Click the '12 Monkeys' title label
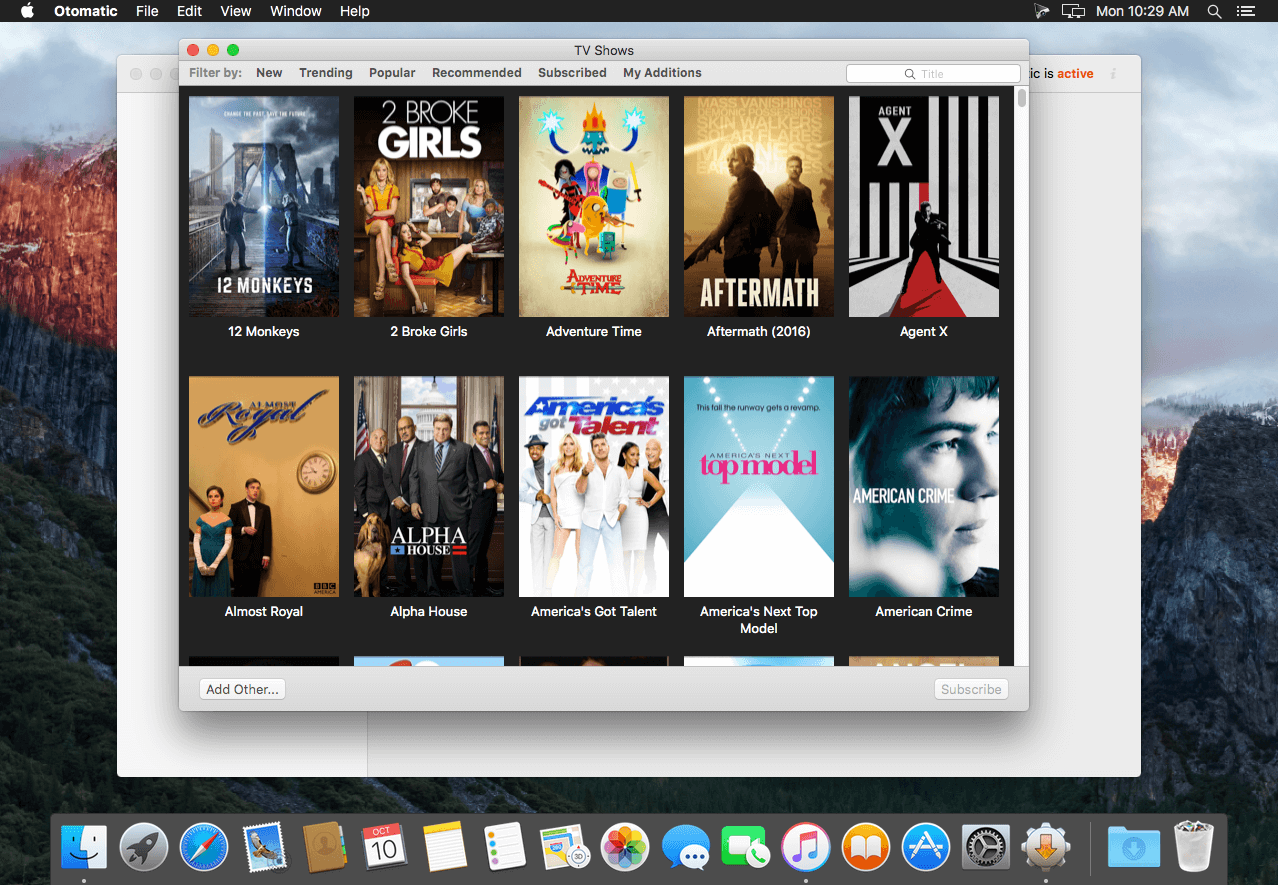1278x885 pixels. point(264,331)
